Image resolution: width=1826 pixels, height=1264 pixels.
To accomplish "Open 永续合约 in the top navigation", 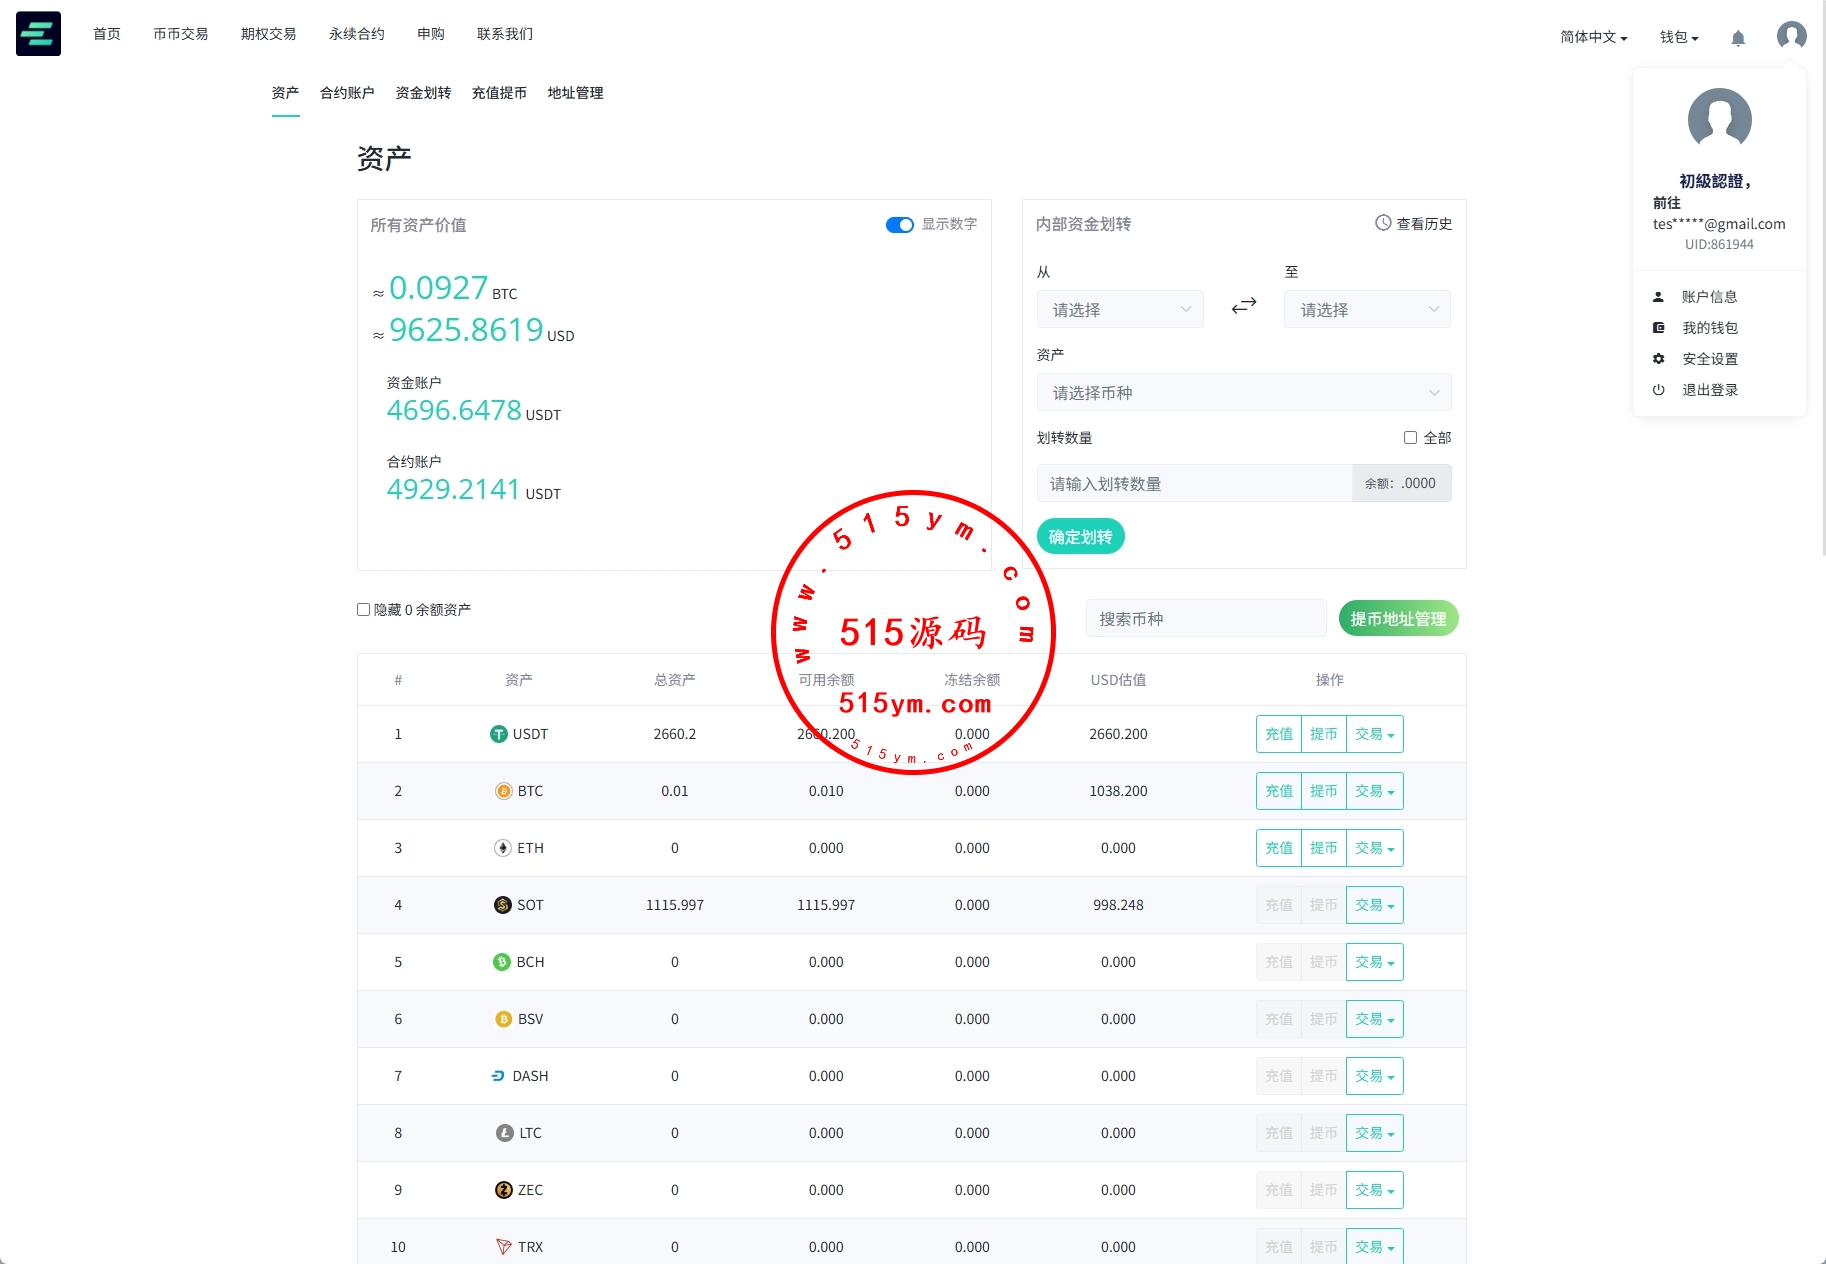I will coord(356,34).
